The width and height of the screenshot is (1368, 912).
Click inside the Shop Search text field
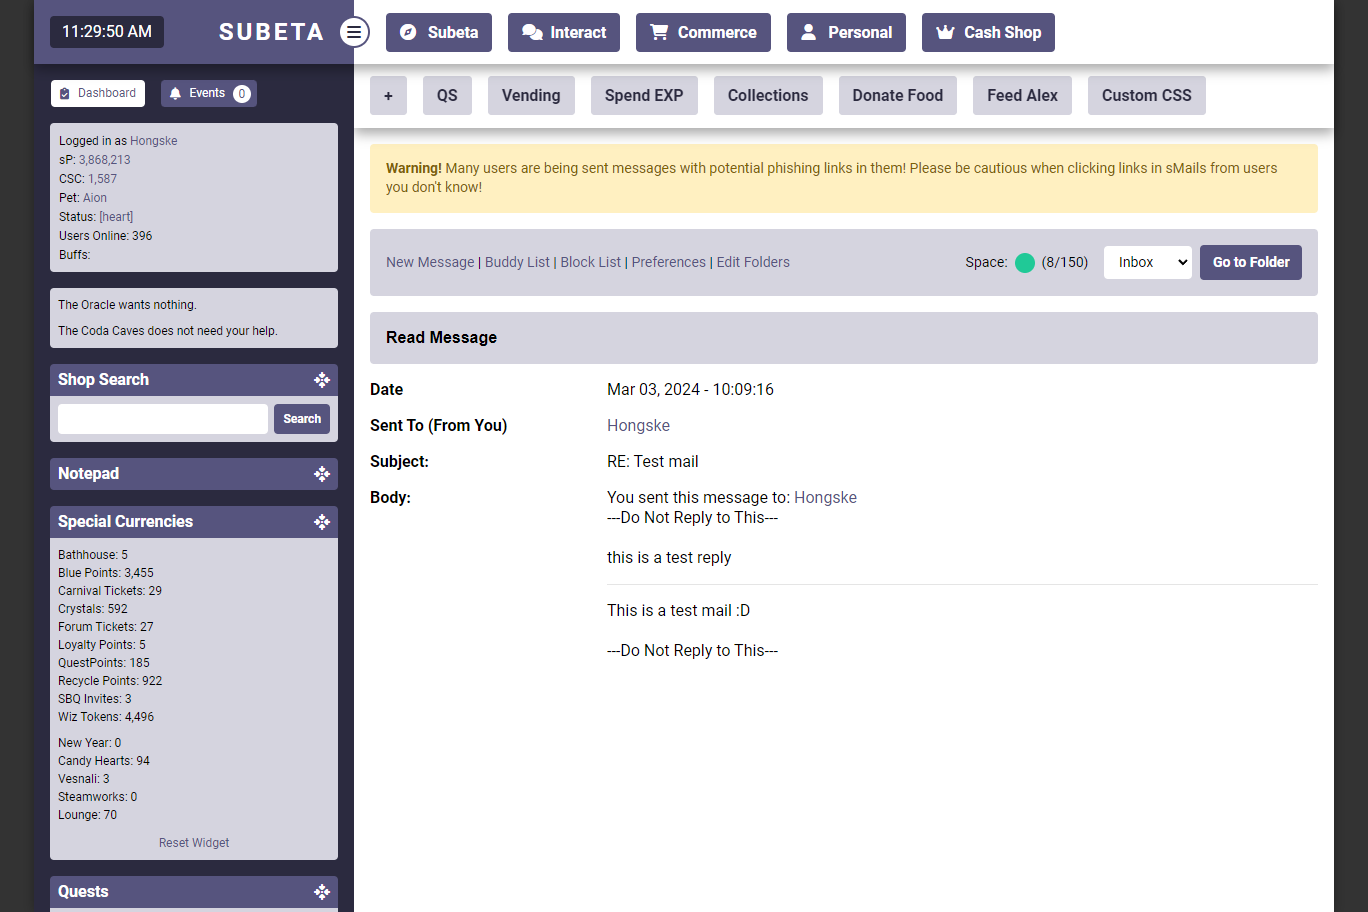163,419
